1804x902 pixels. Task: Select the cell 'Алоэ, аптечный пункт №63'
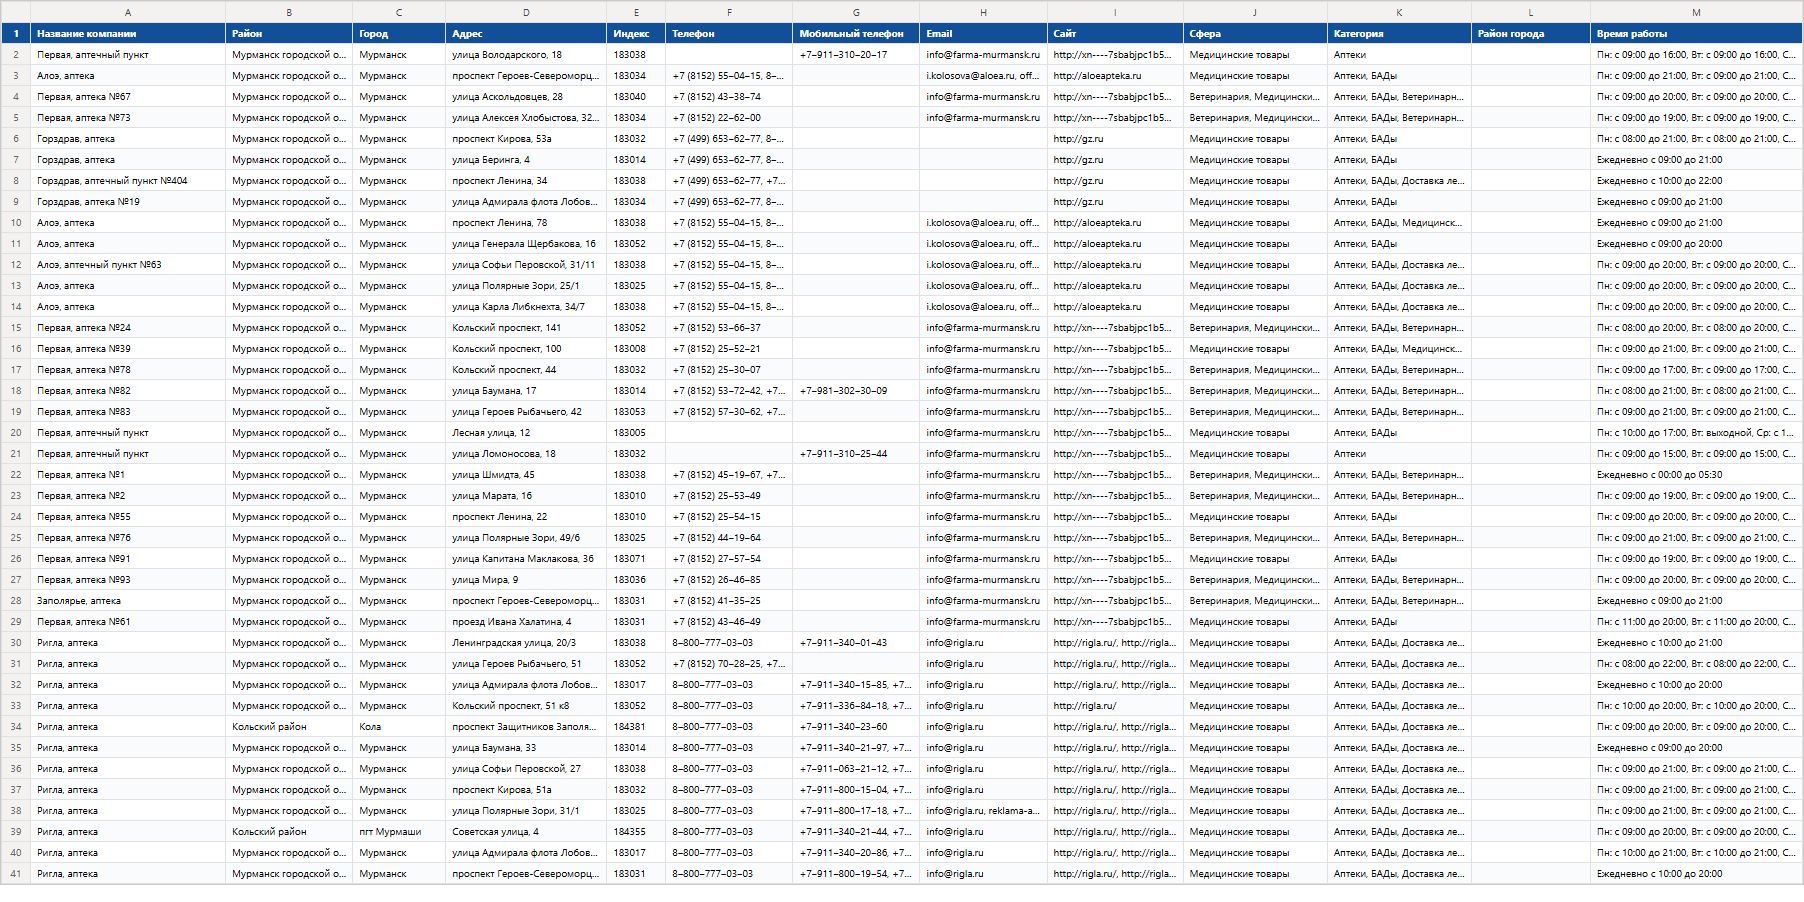pos(128,265)
